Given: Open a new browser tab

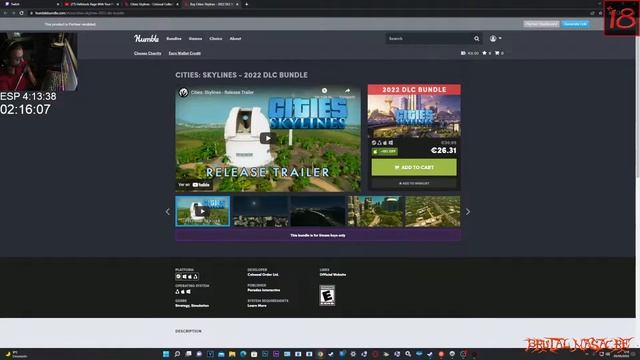Looking at the screenshot, I should 246,4.
